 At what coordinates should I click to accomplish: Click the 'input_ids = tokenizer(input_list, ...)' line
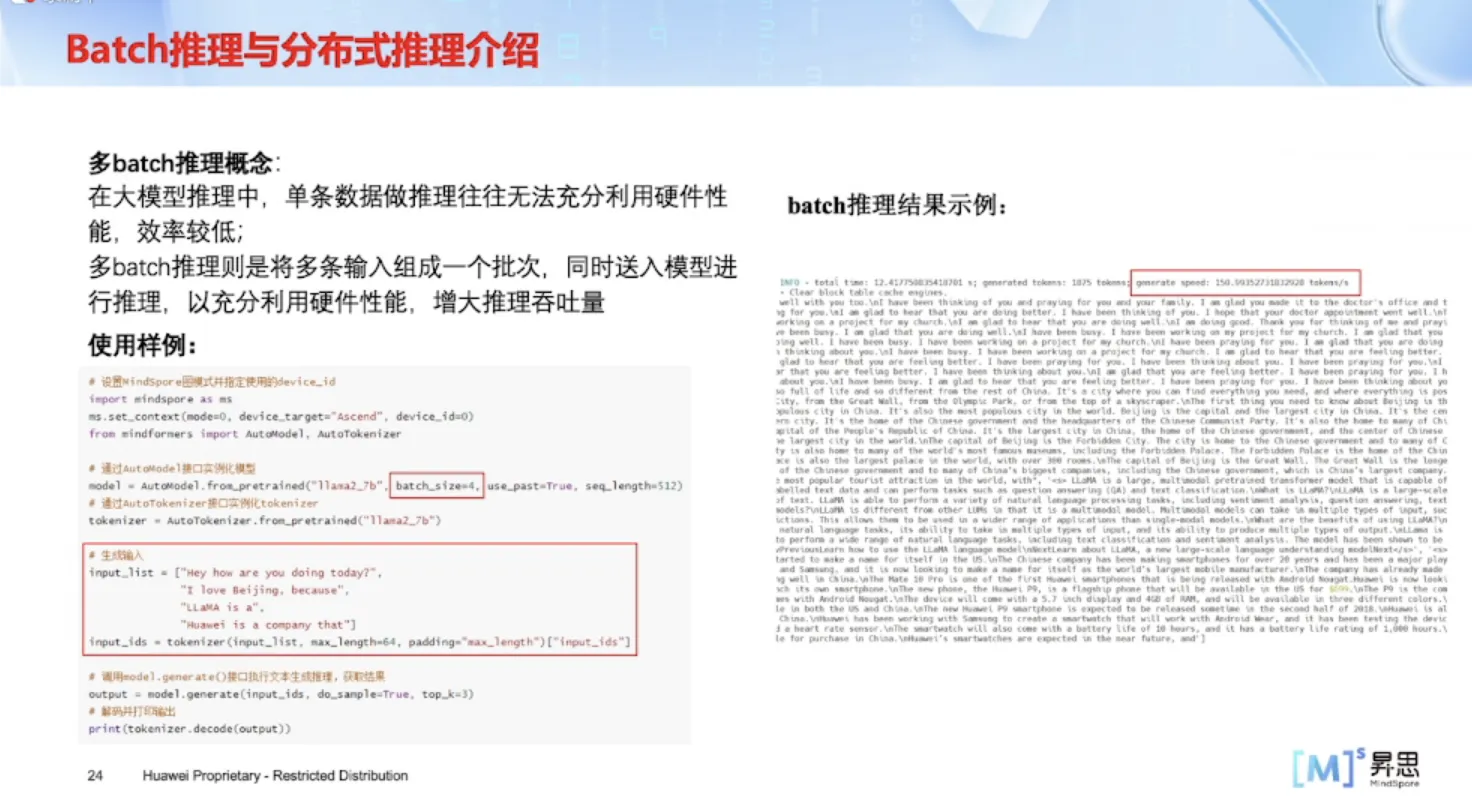(360, 642)
